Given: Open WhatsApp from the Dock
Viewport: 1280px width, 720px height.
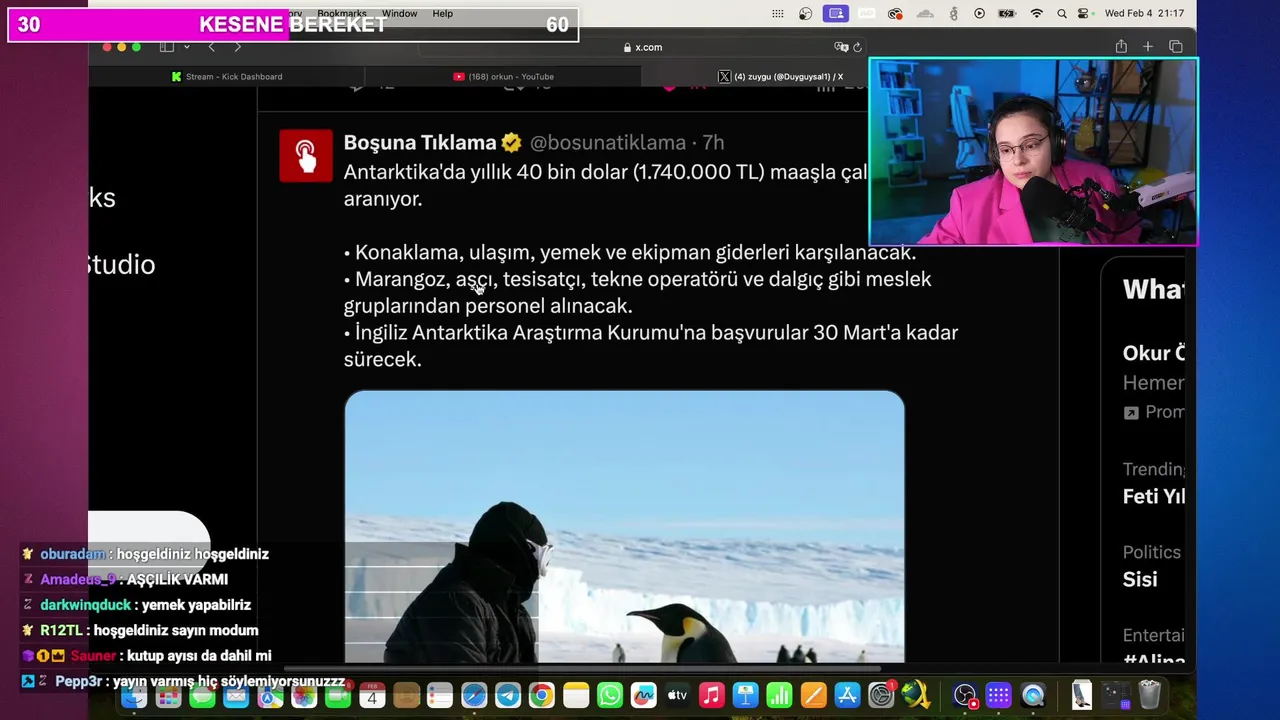Looking at the screenshot, I should click(610, 695).
